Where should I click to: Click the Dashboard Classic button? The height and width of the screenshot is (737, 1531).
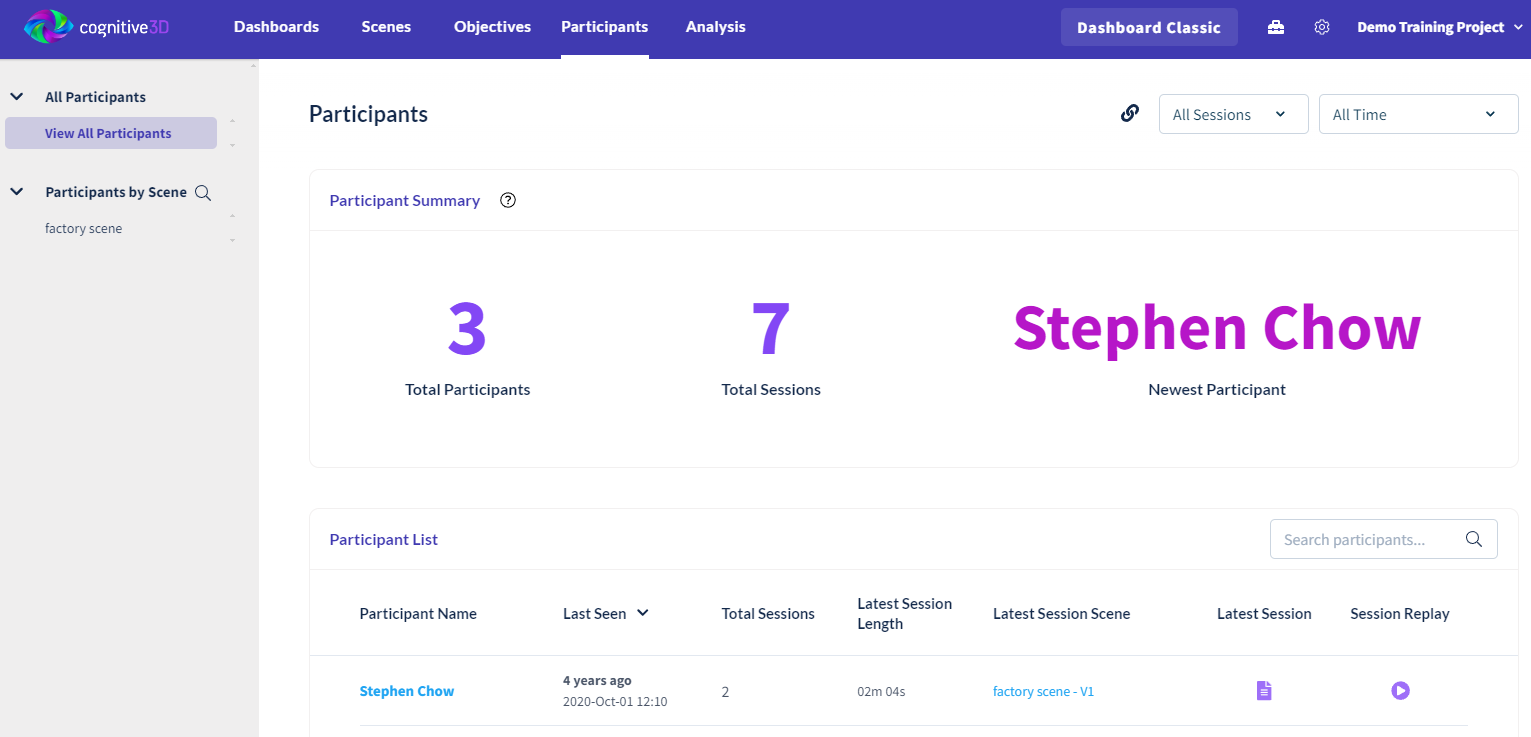pyautogui.click(x=1149, y=27)
